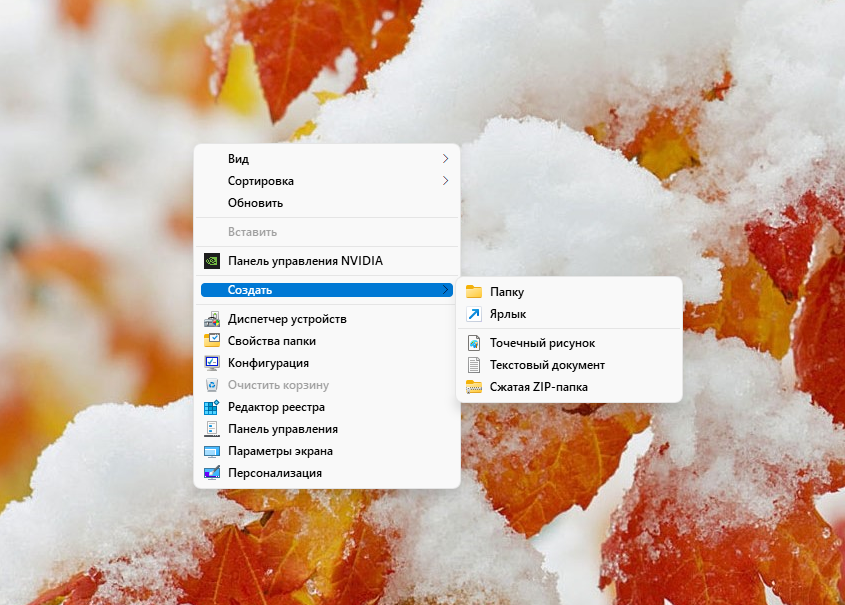Click the Конфигурация monitor icon
Screen dimensions: 845x605
pos(212,363)
